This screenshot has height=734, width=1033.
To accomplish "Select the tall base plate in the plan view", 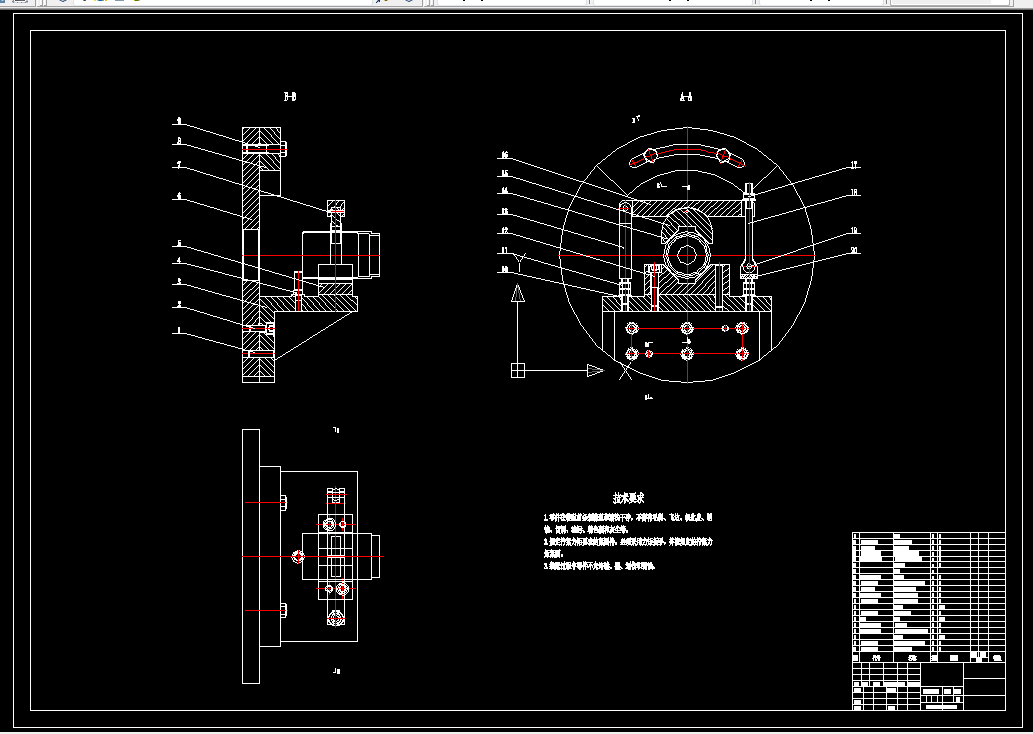I will pos(251,557).
